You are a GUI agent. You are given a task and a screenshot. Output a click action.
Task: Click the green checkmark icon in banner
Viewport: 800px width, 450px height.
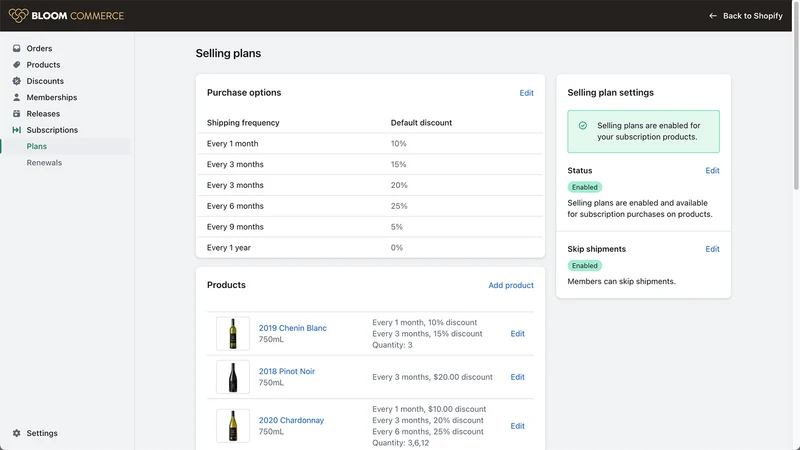pyautogui.click(x=583, y=126)
